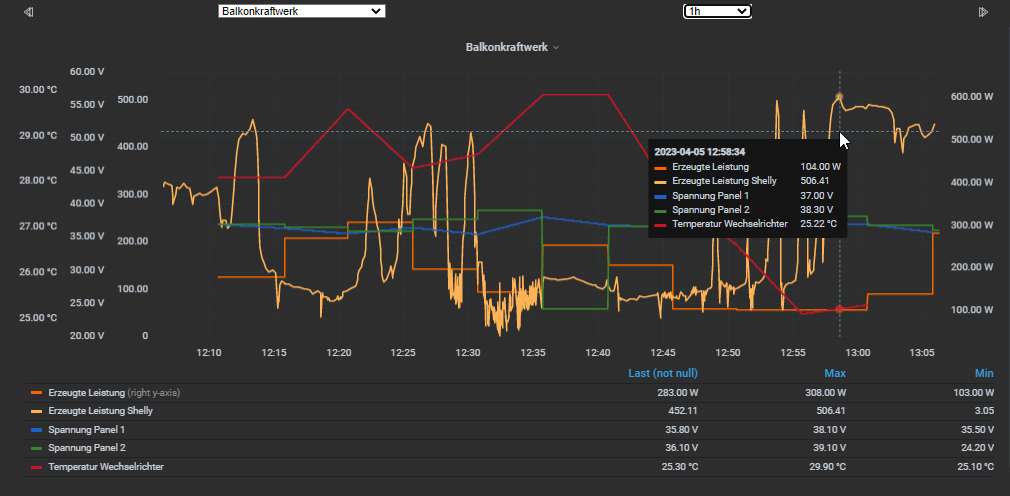Screen dimensions: 1010x496
Task: Click the 600.00 W right axis label
Action: coord(972,97)
